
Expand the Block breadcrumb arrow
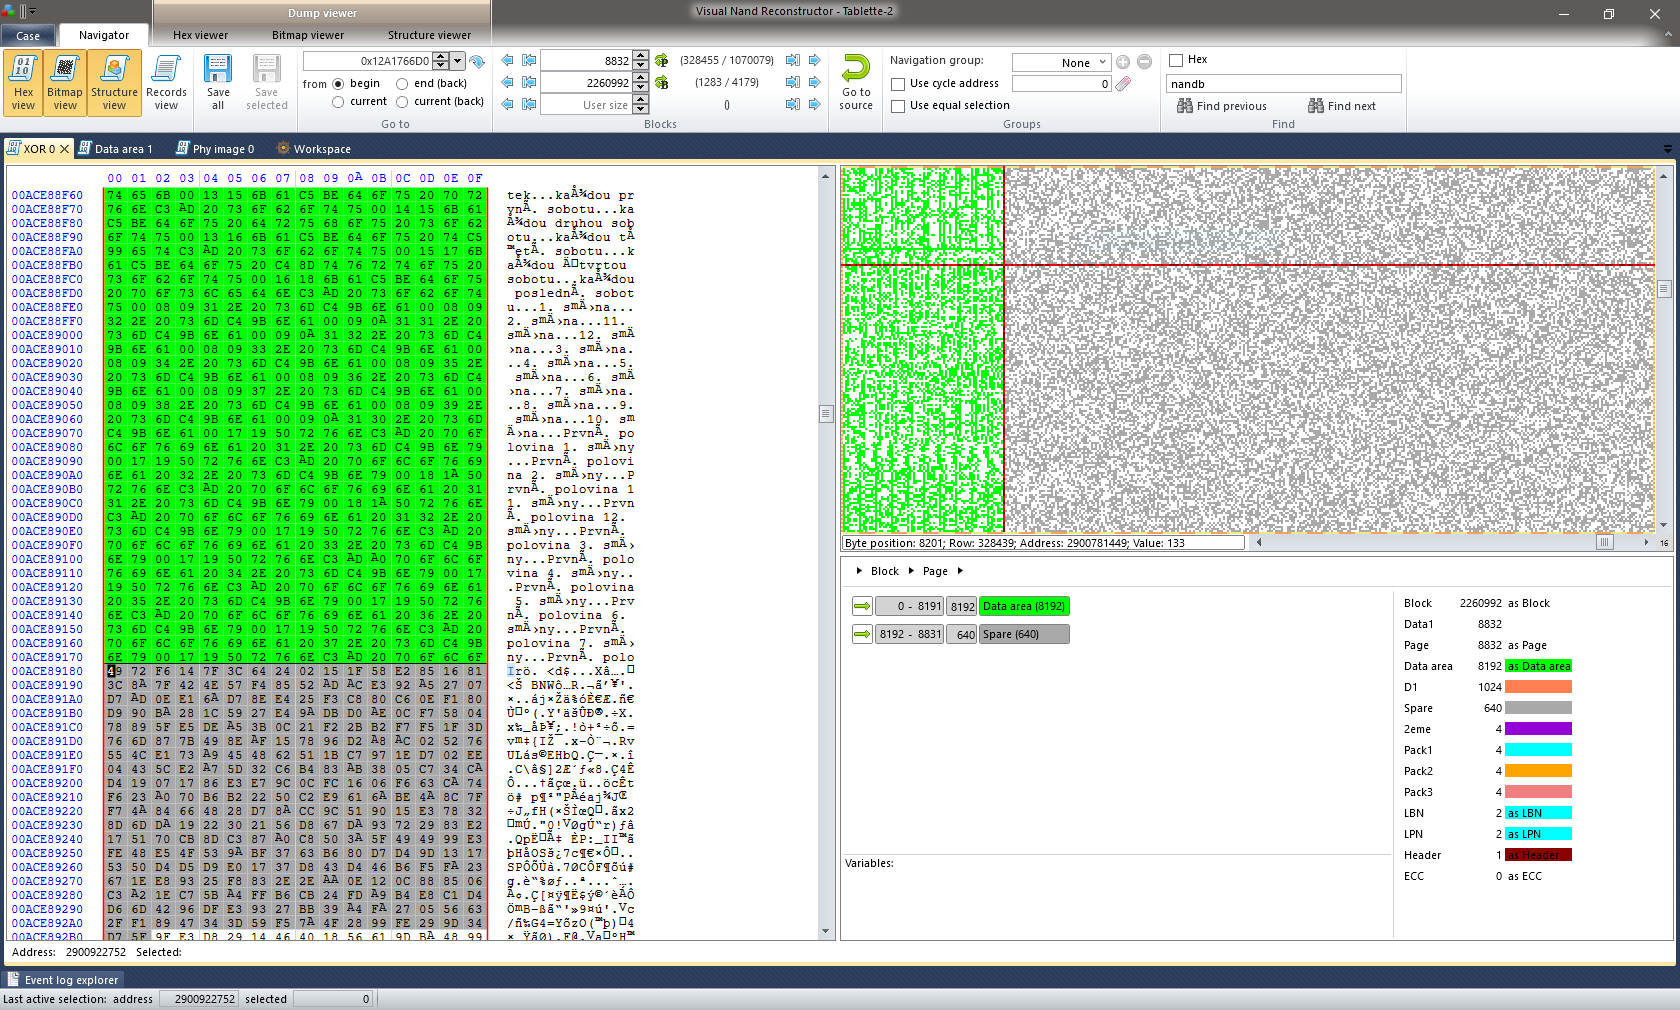(x=859, y=571)
